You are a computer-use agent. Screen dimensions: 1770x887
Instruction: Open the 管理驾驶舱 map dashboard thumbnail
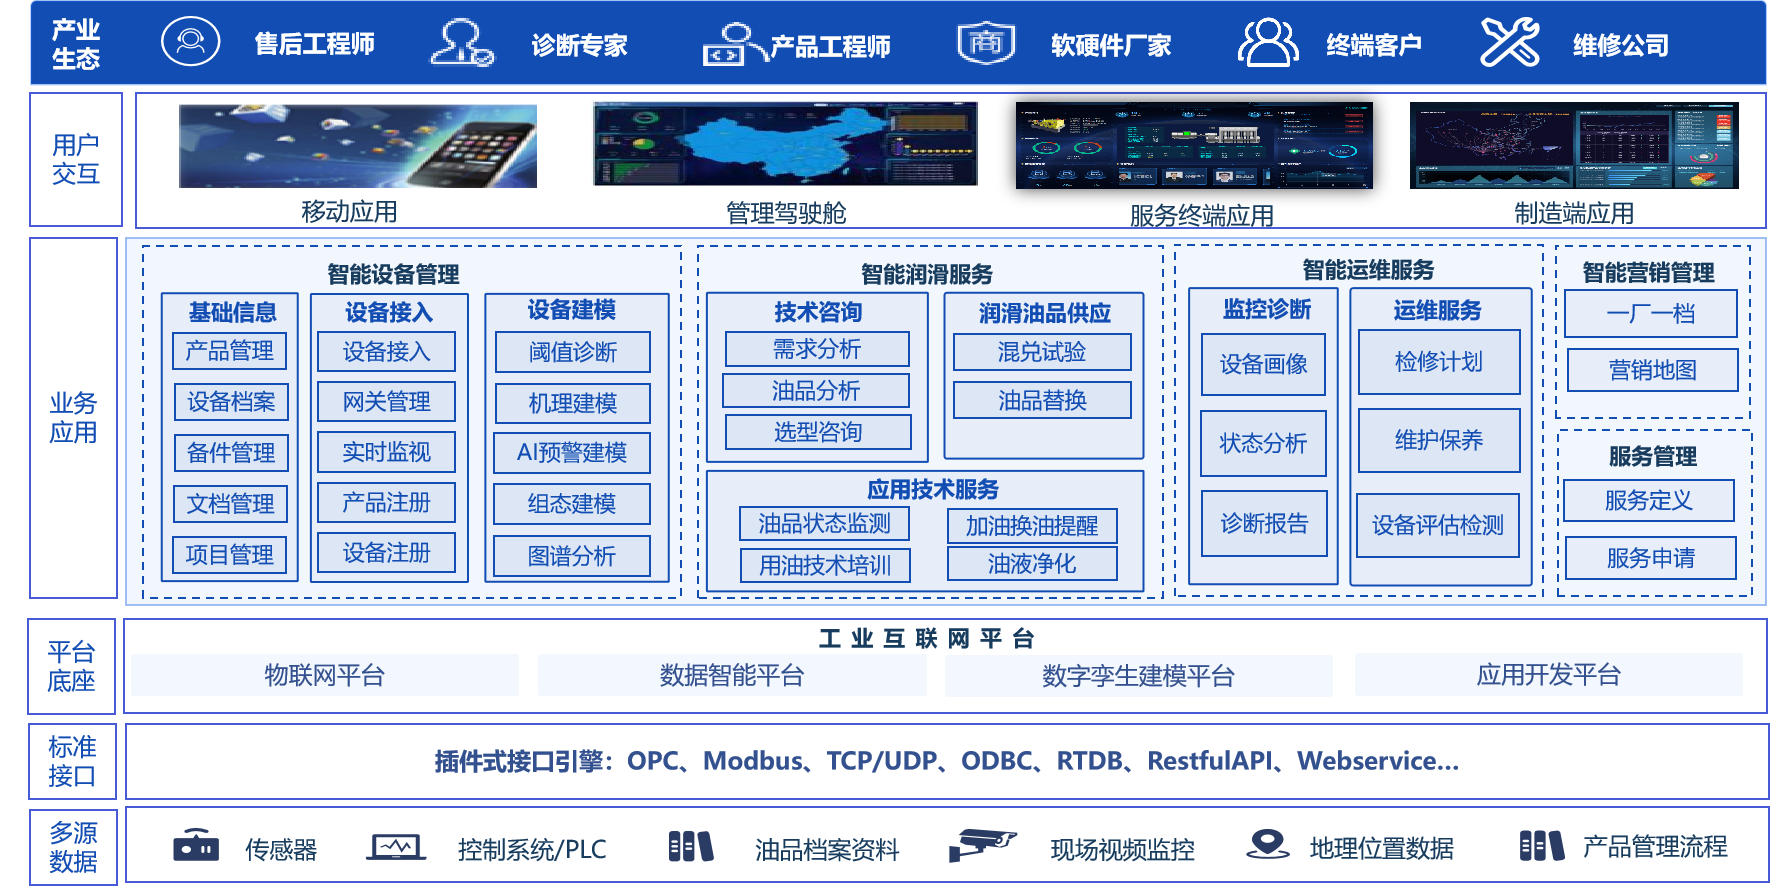point(785,144)
